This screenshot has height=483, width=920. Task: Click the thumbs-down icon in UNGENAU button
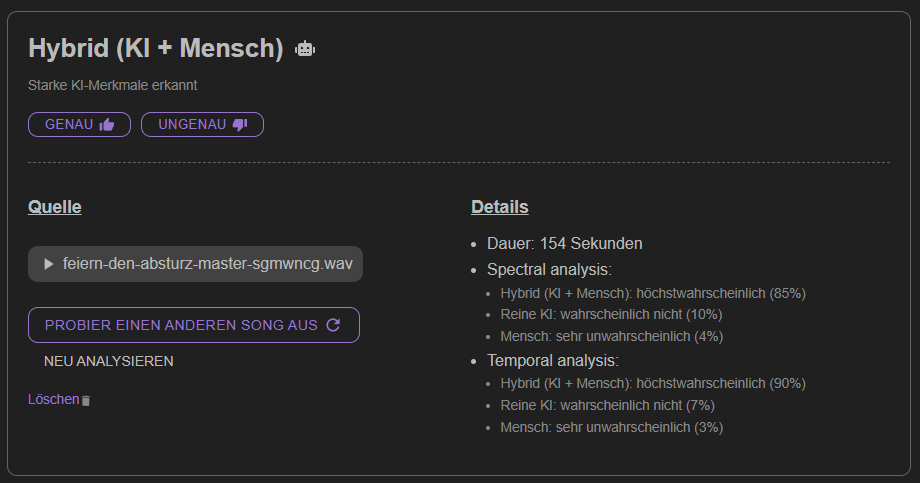(x=240, y=124)
